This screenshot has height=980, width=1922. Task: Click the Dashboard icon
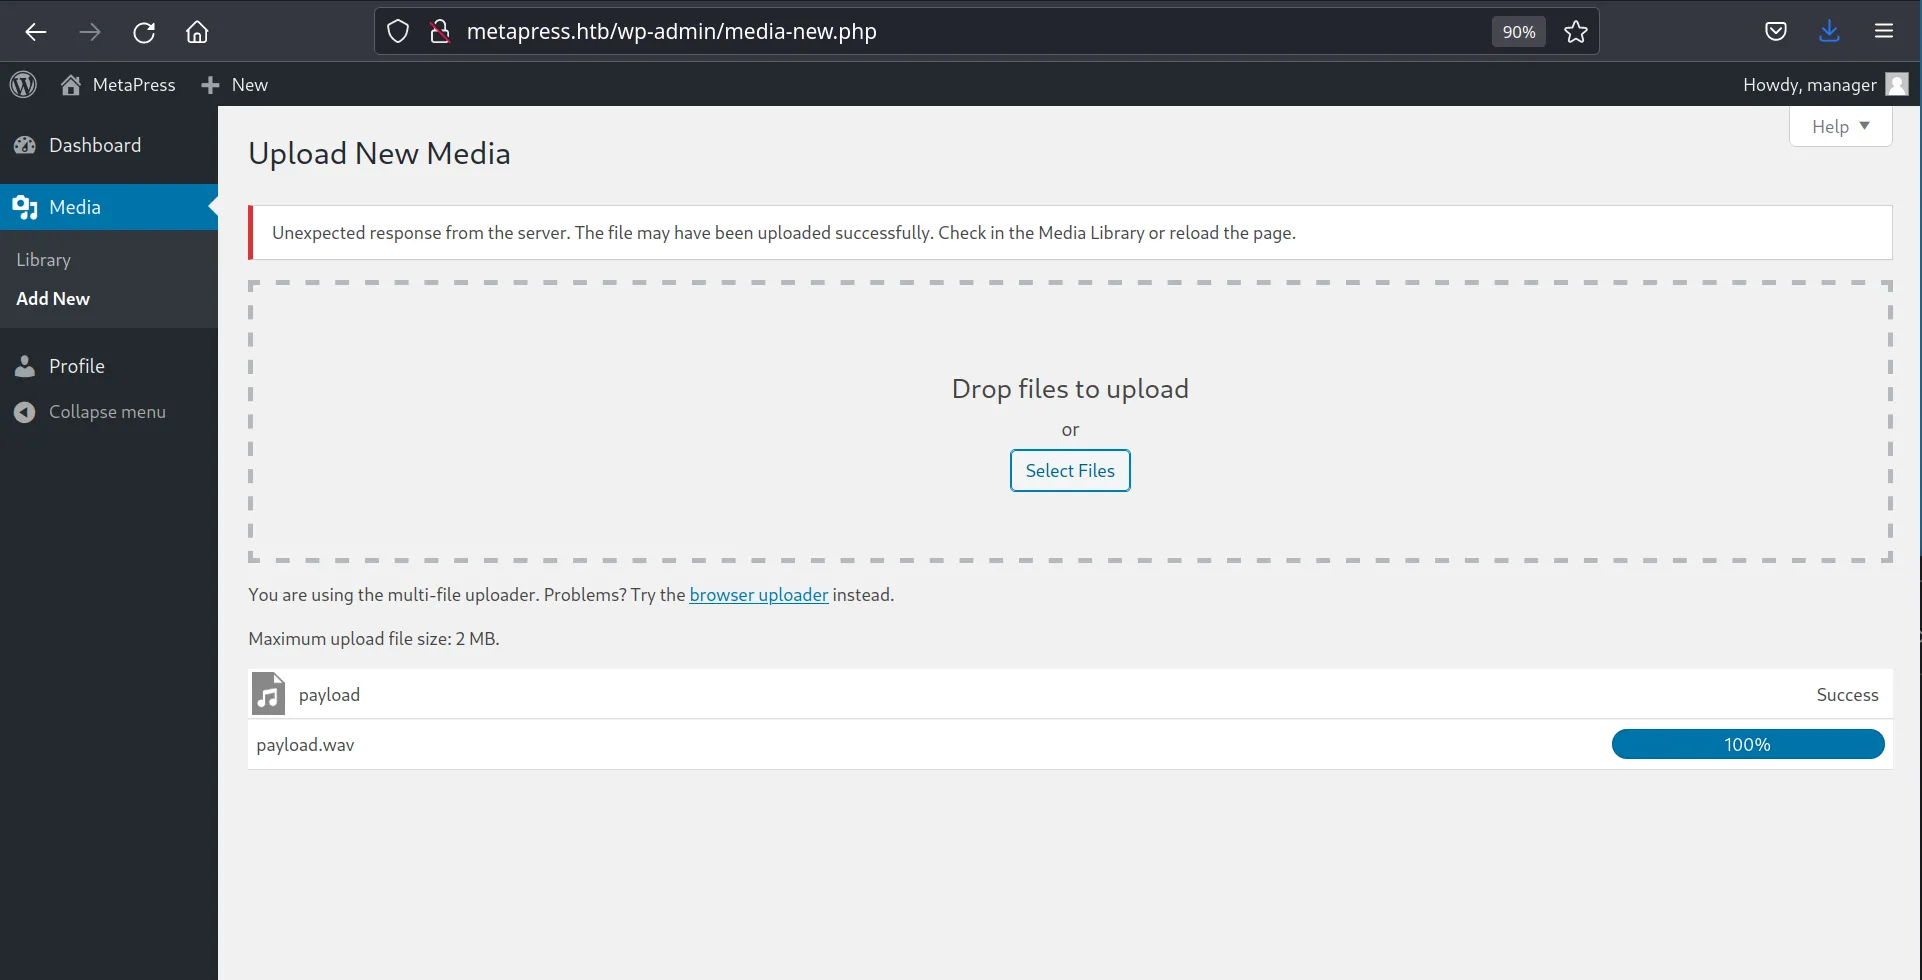(25, 145)
